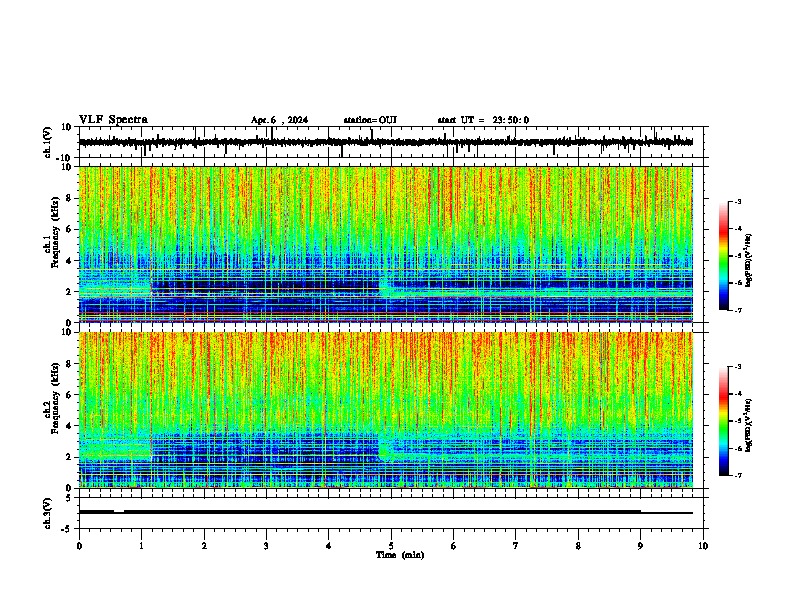Click time axis tick label "2"
The width and height of the screenshot is (792, 612).
tap(204, 546)
